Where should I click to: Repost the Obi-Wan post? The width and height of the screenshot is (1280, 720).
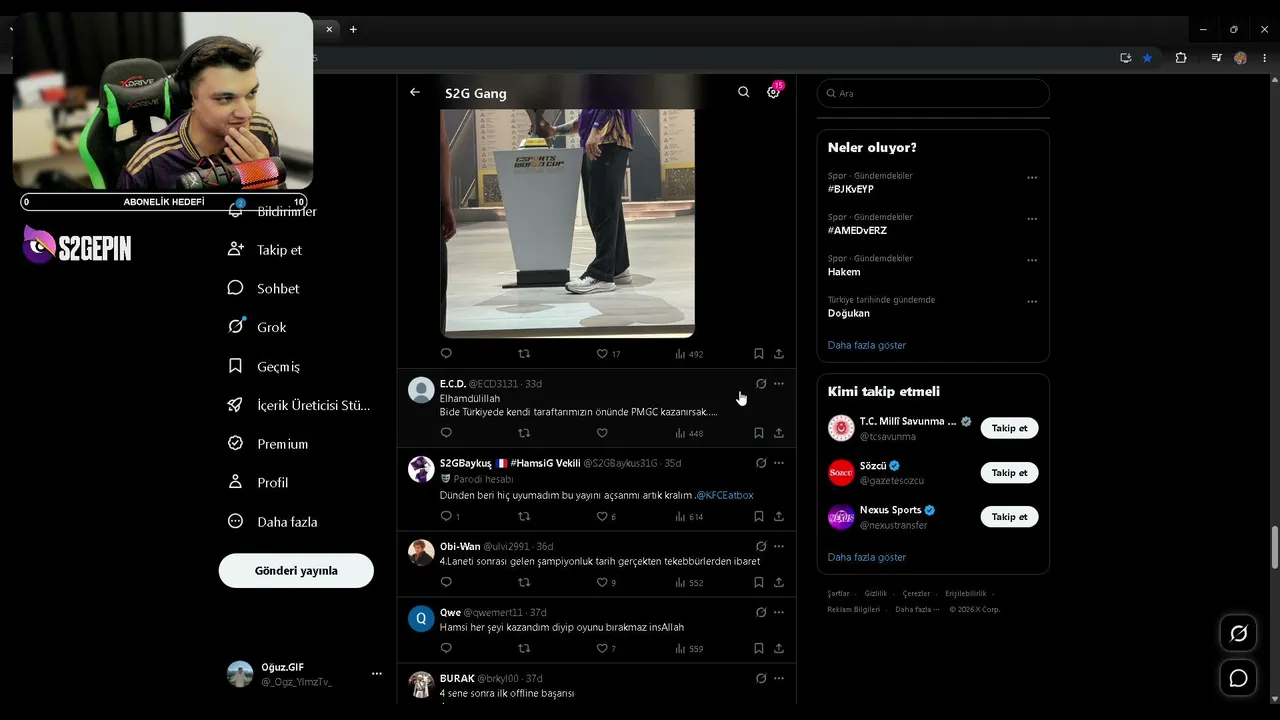click(524, 582)
